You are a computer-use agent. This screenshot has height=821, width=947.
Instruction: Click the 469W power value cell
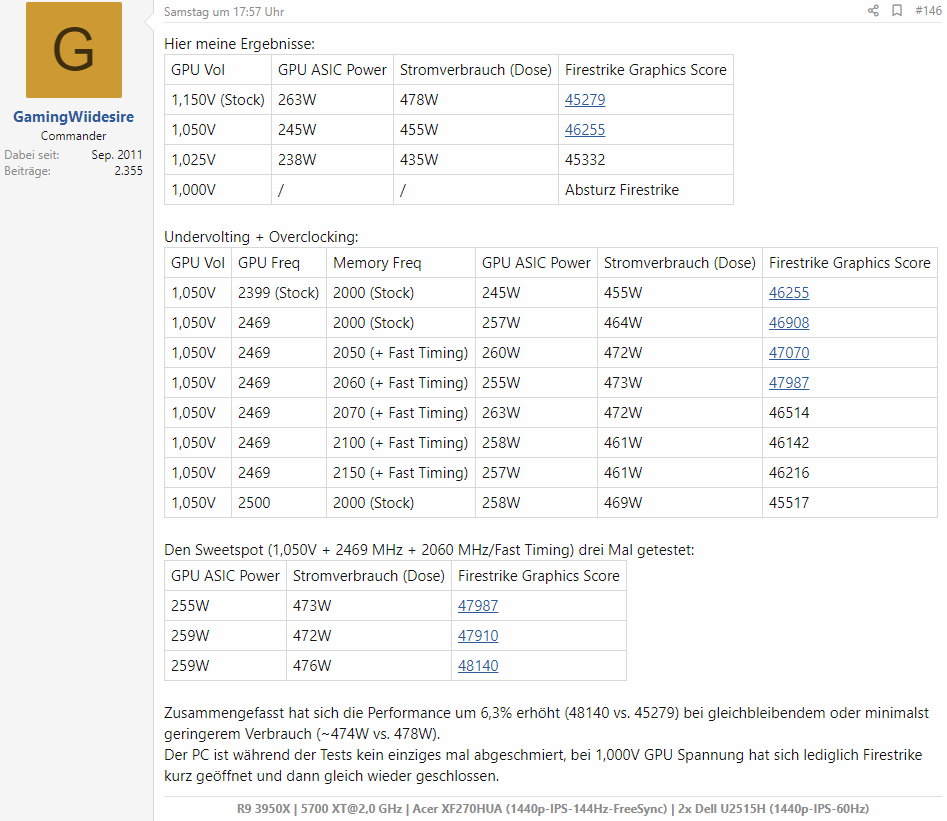pos(680,503)
